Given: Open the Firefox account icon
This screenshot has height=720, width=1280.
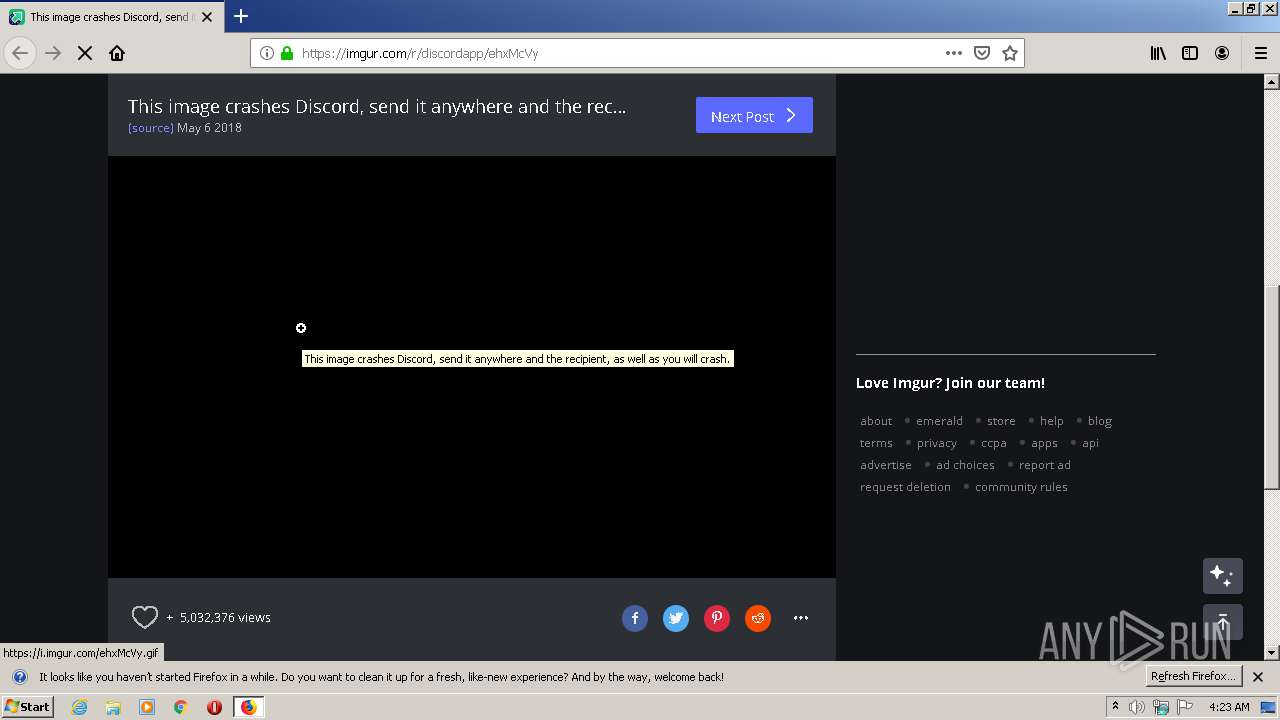Looking at the screenshot, I should [1222, 53].
